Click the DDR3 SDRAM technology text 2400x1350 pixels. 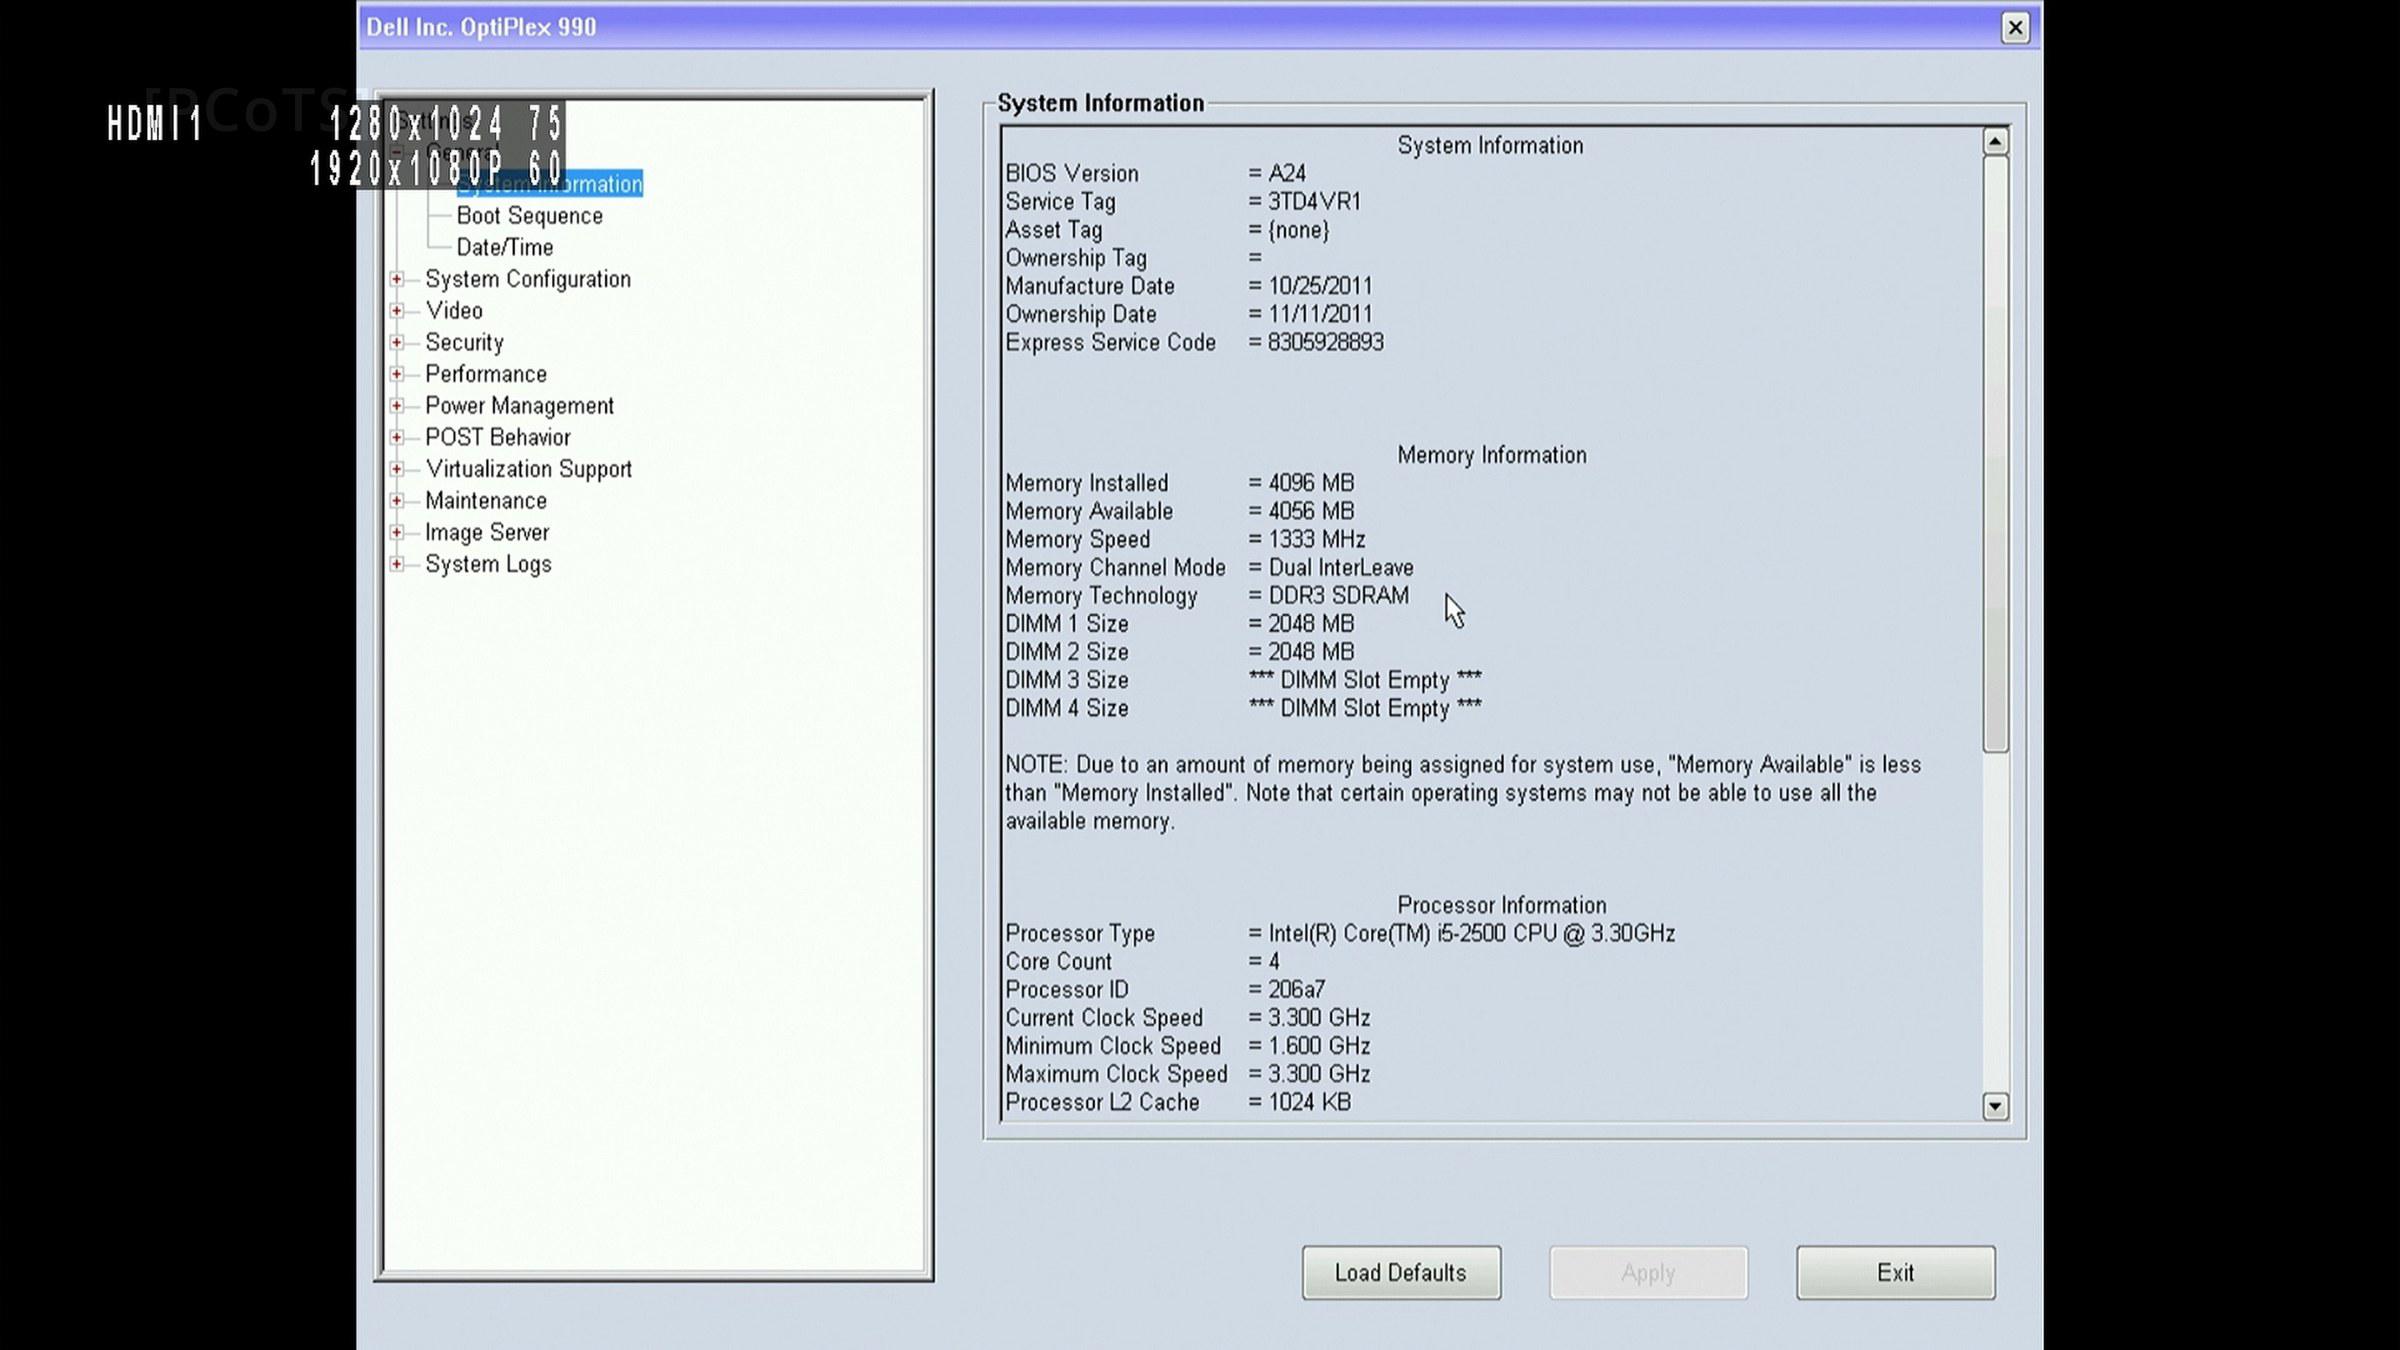[x=1338, y=596]
